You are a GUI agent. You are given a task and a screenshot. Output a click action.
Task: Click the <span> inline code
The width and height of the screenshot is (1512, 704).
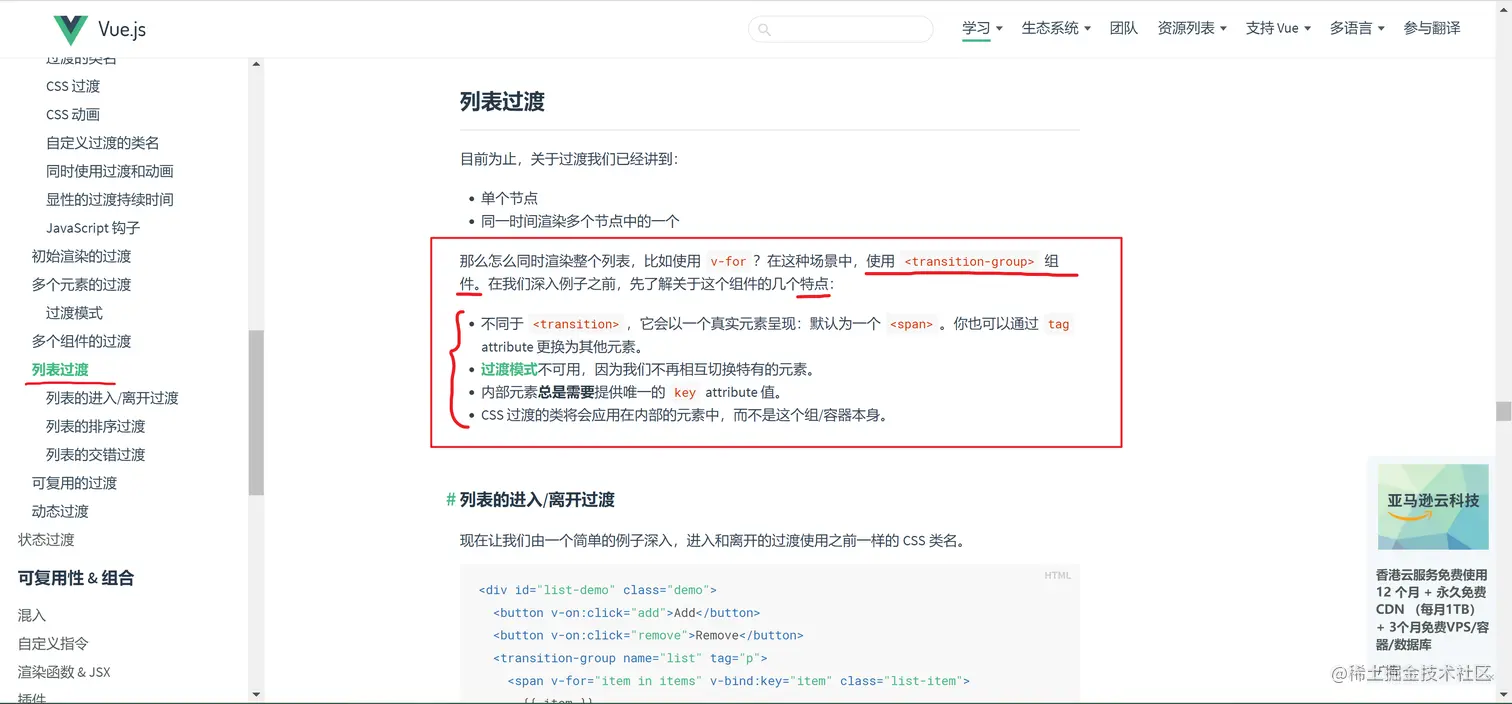click(x=912, y=324)
